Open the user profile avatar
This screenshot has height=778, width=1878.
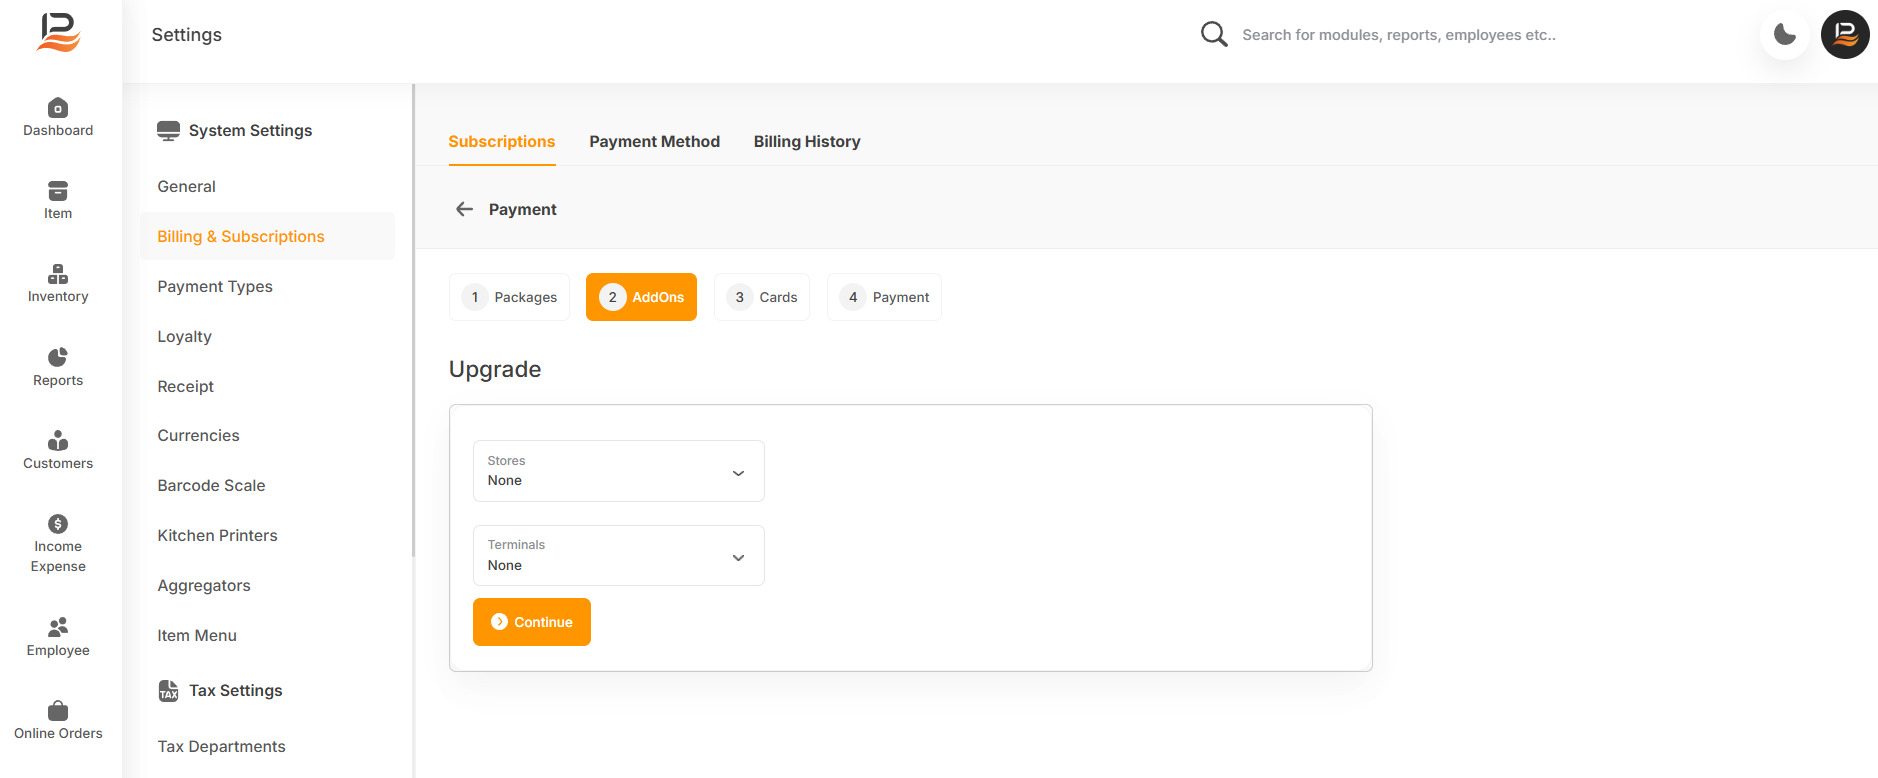tap(1845, 35)
